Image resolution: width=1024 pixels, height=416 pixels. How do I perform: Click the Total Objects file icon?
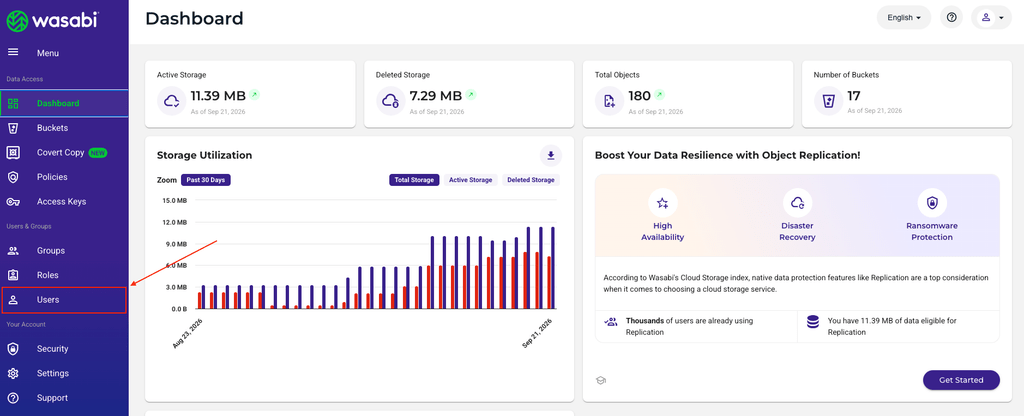point(609,101)
